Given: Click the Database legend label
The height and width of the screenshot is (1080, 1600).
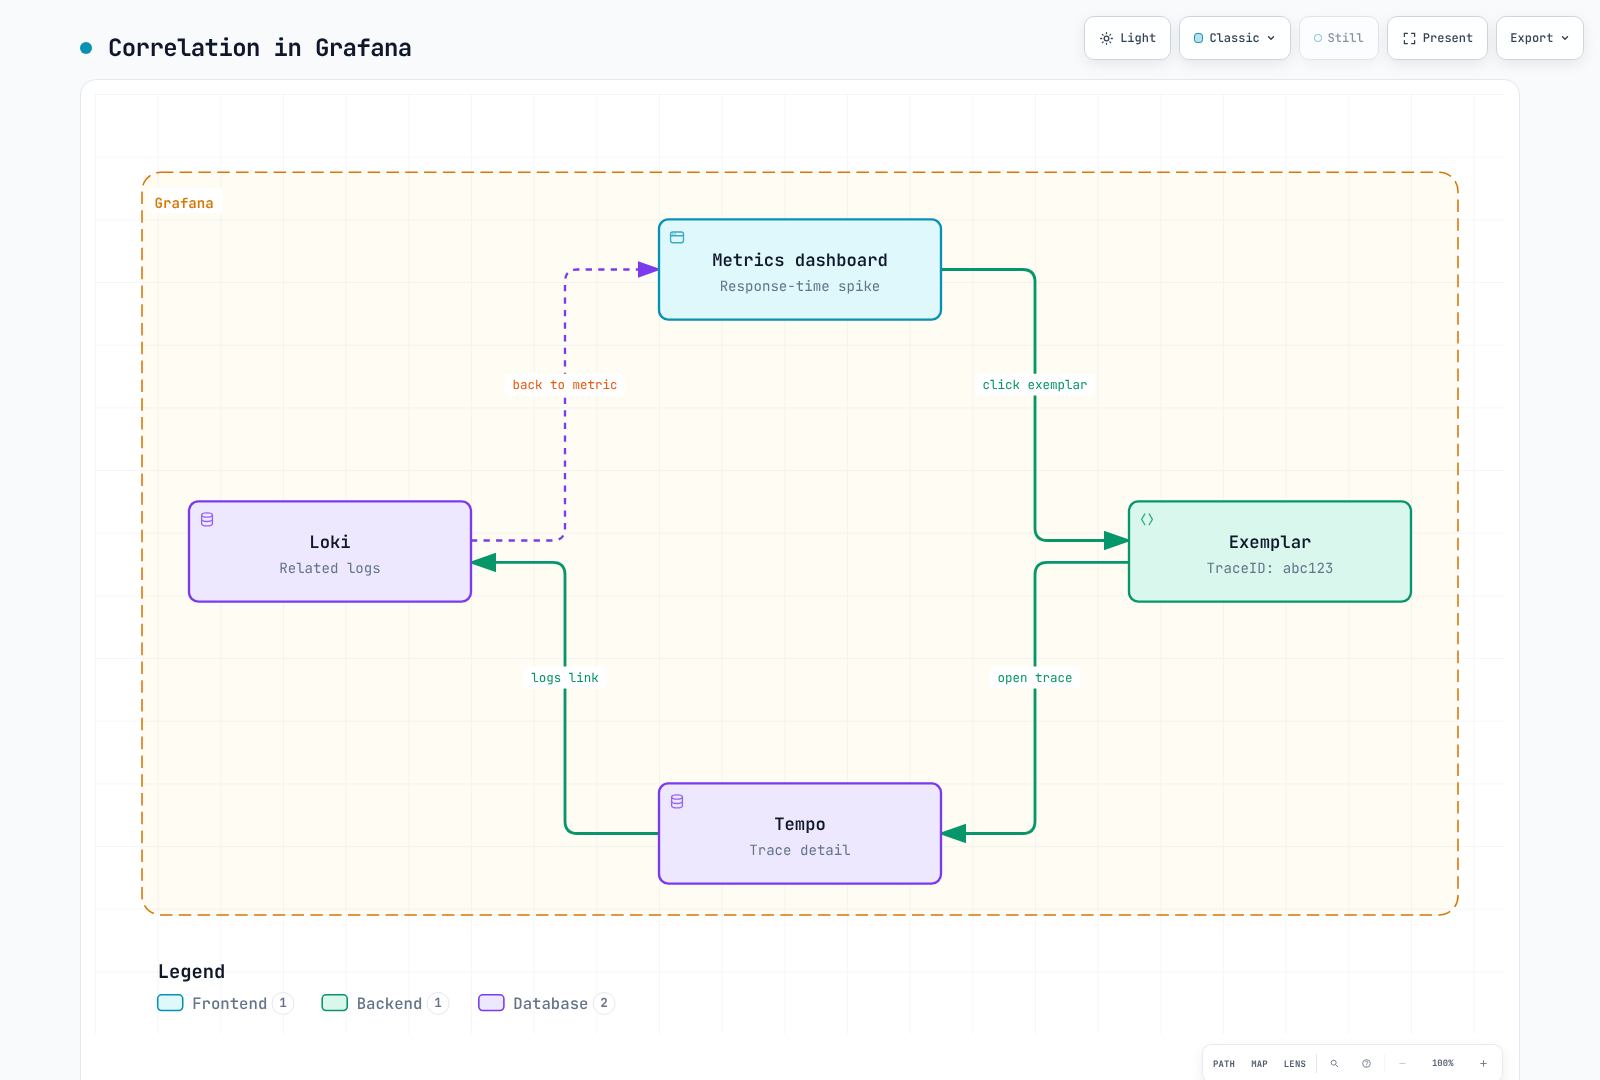Looking at the screenshot, I should 550,1003.
